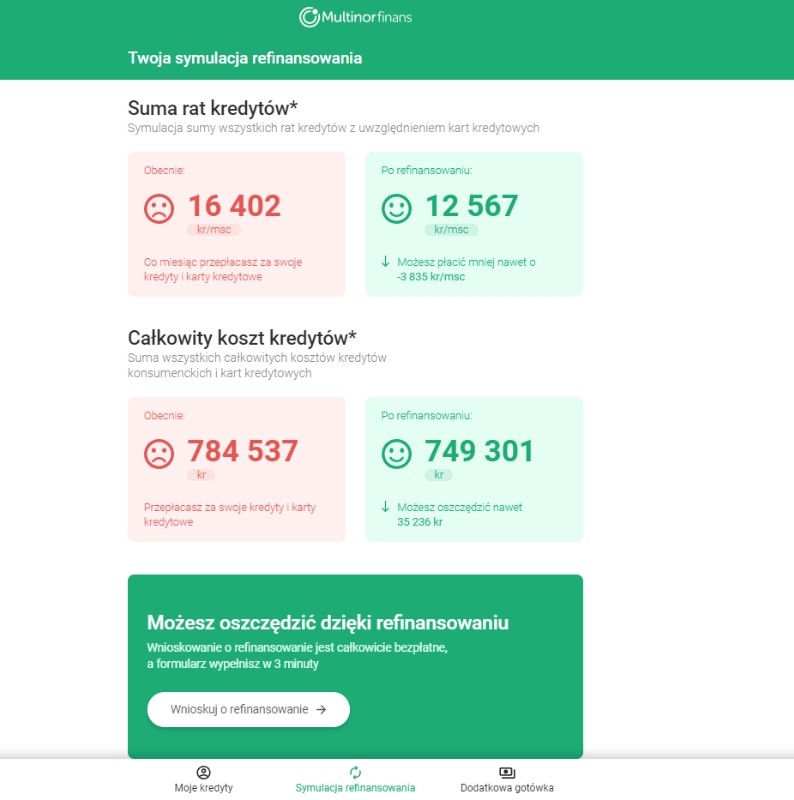Switch to Dodatkowa gotówka tab label
Screen dimensions: 794x800
tap(507, 788)
